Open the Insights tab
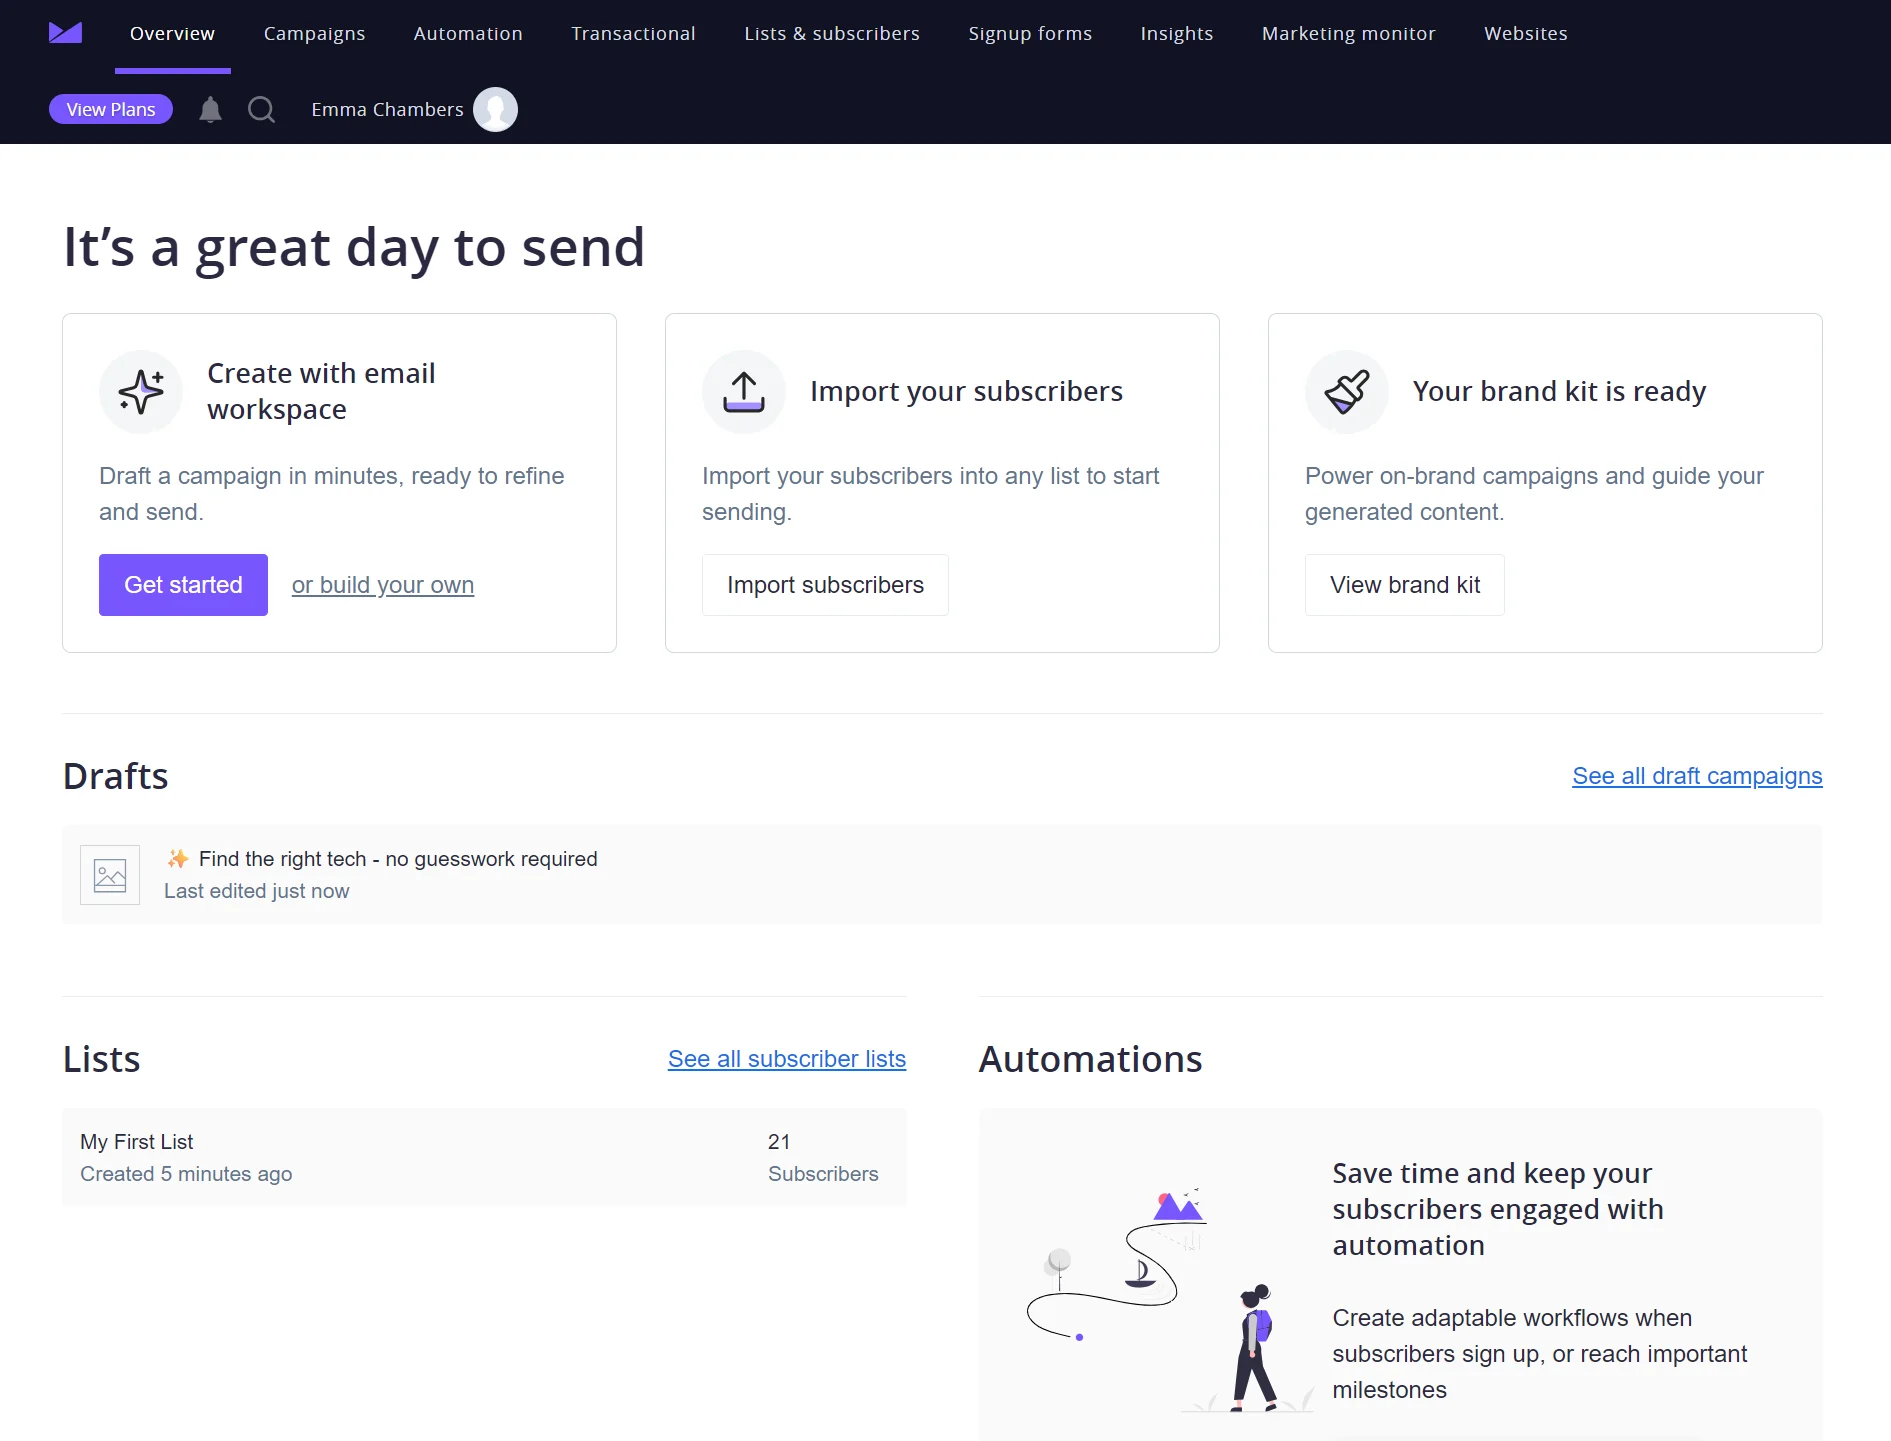Viewport: 1891px width, 1441px height. [1177, 33]
